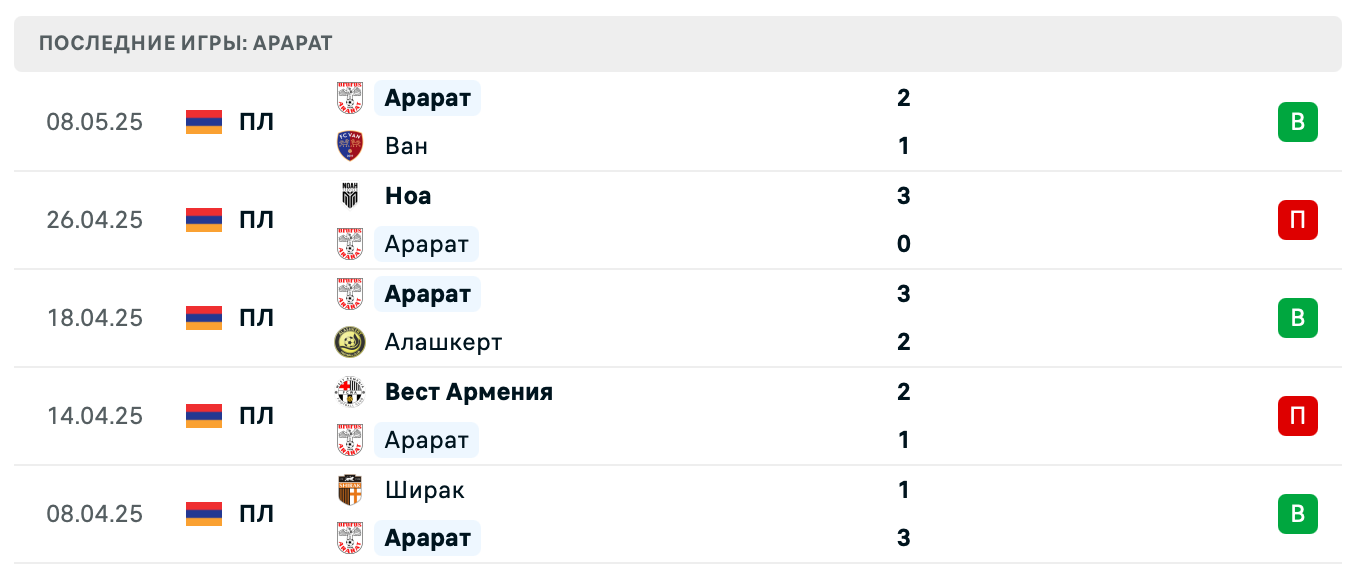Click the Вест Армения club badge
The height and width of the screenshot is (580, 1356).
349,392
